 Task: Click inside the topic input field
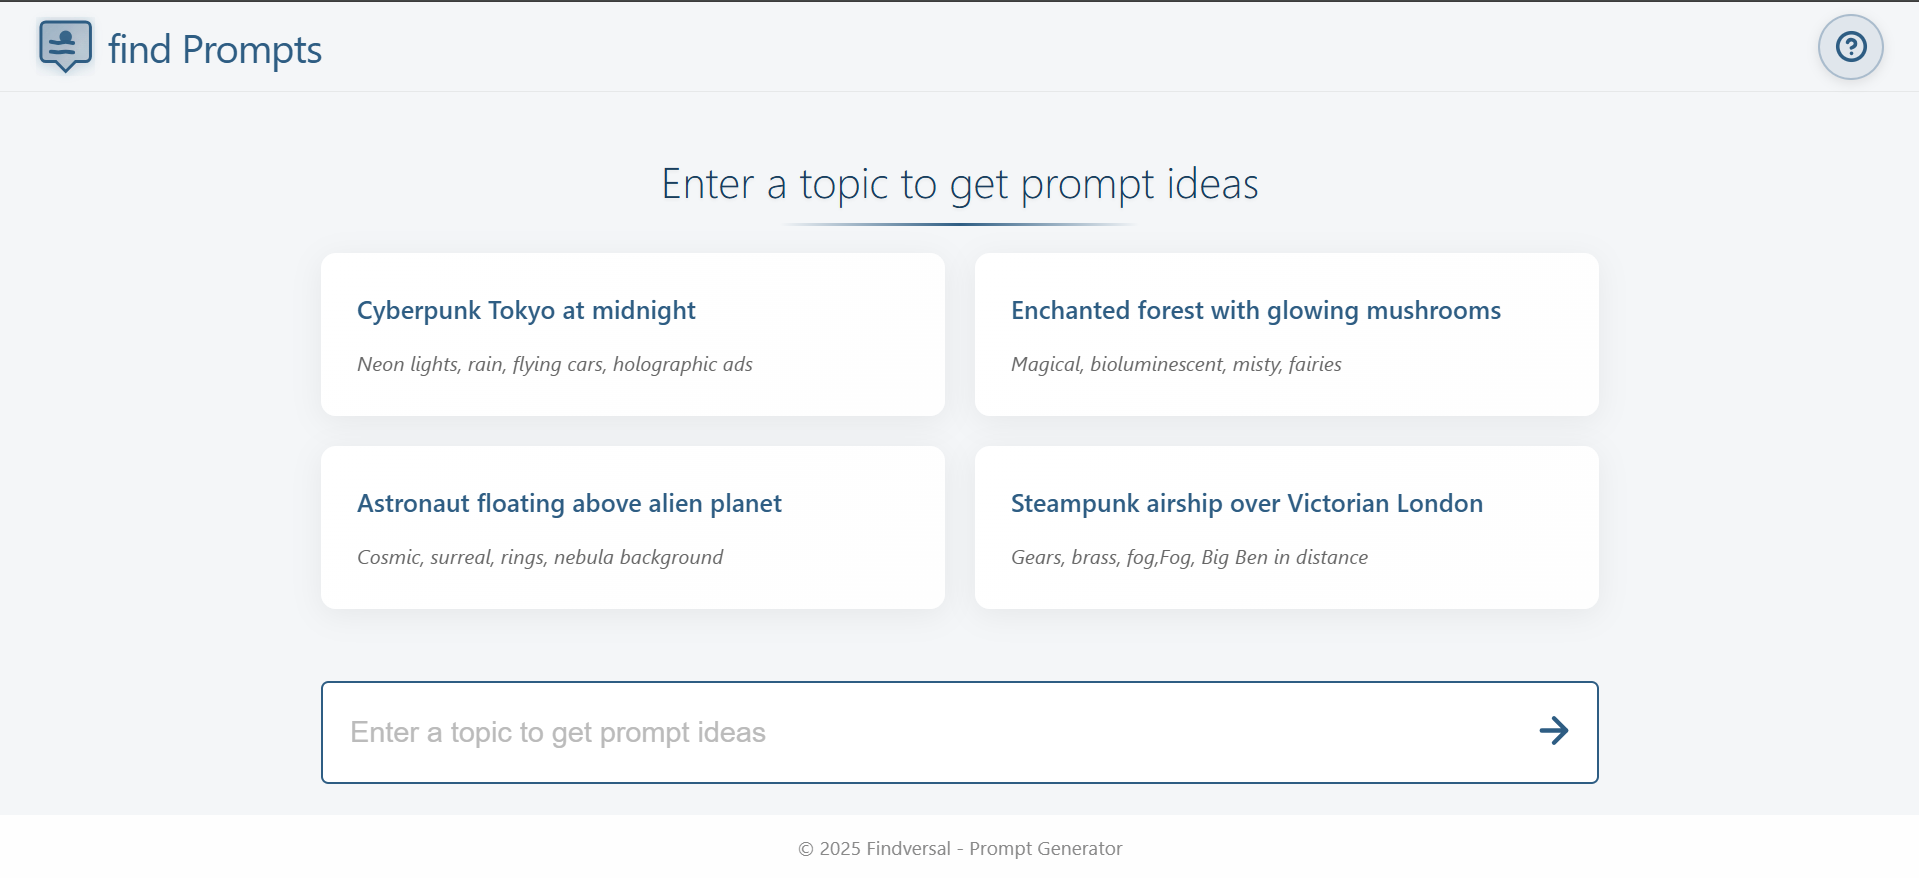point(900,731)
